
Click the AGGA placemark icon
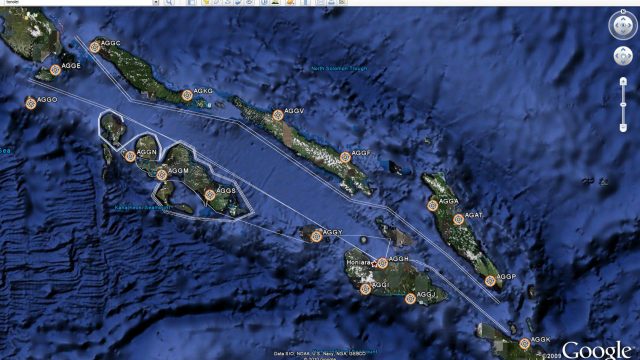coord(433,205)
